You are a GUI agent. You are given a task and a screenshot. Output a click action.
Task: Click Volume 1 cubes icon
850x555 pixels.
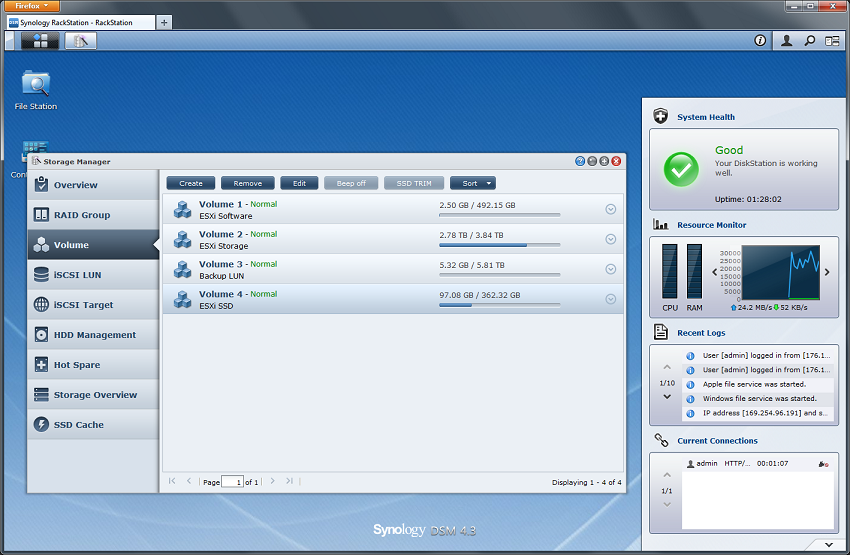[x=182, y=209]
